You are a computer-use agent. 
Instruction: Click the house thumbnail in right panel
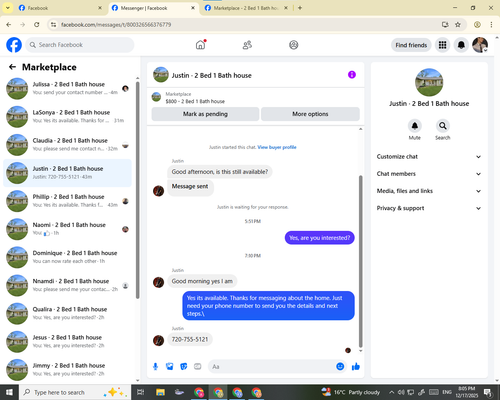pos(429,82)
